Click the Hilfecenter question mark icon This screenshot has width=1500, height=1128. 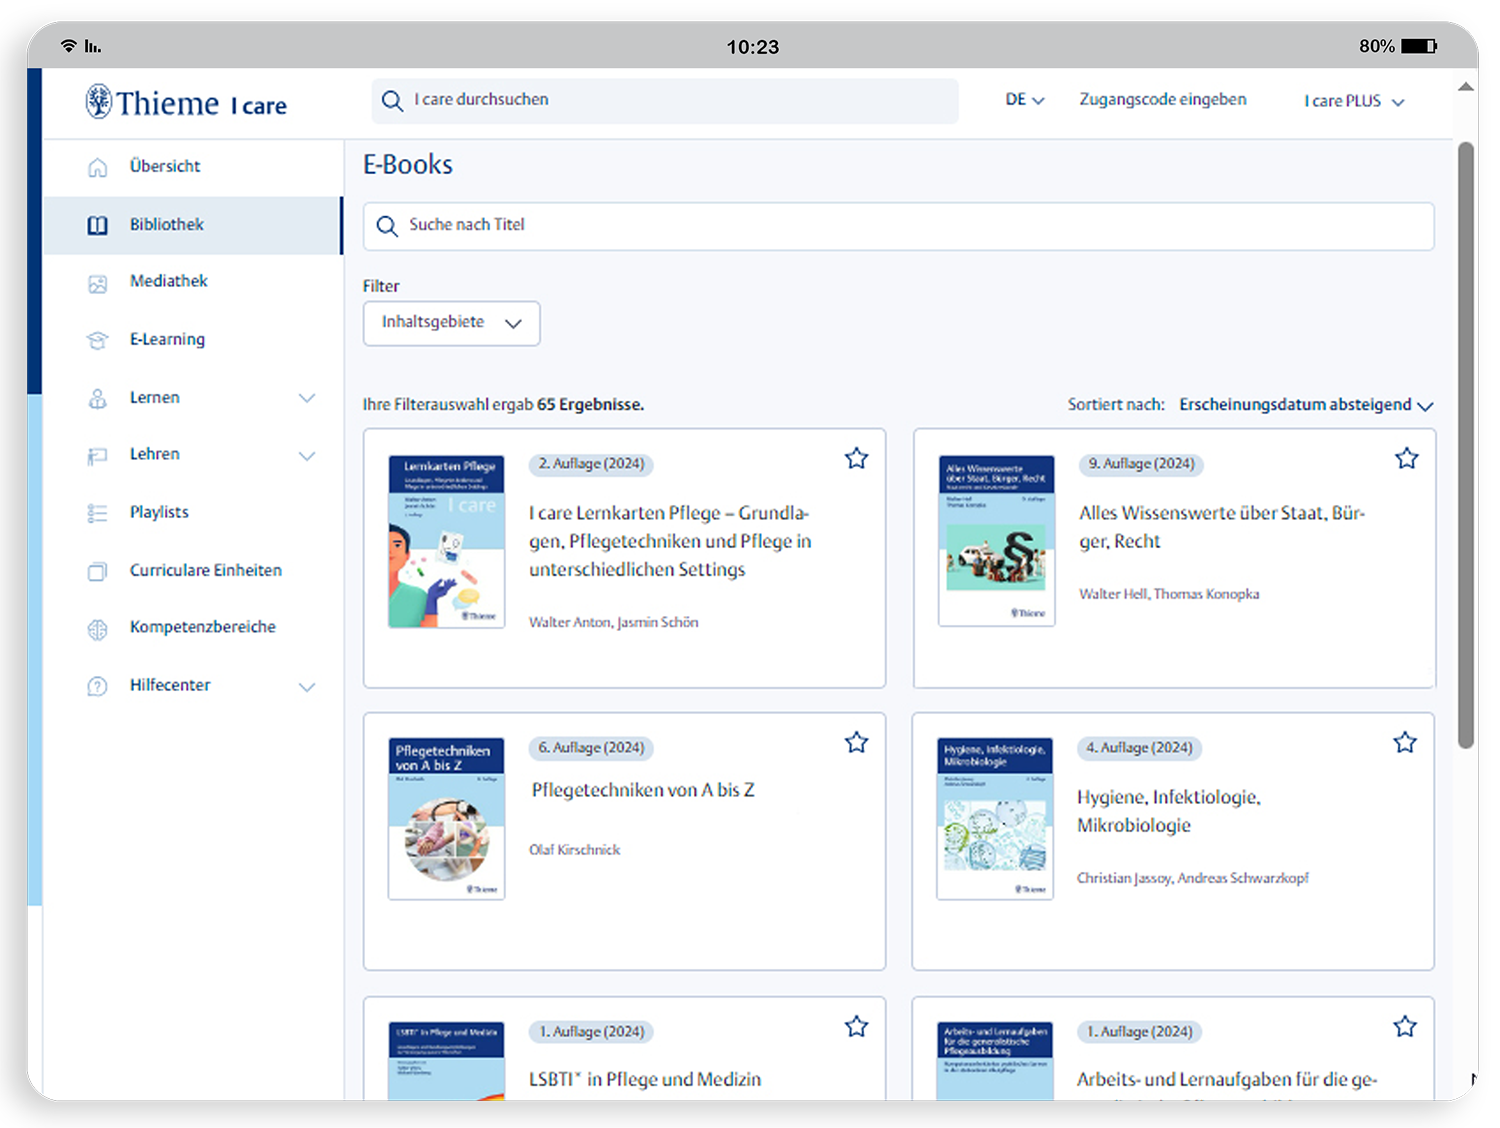[97, 686]
